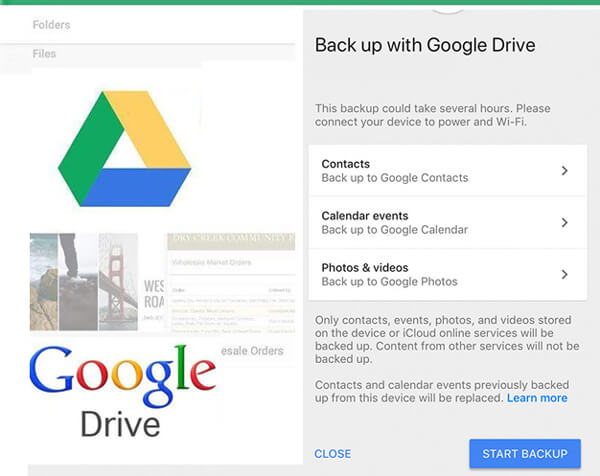Image resolution: width=600 pixels, height=476 pixels.
Task: Click the START BACKUP button
Action: click(525, 453)
